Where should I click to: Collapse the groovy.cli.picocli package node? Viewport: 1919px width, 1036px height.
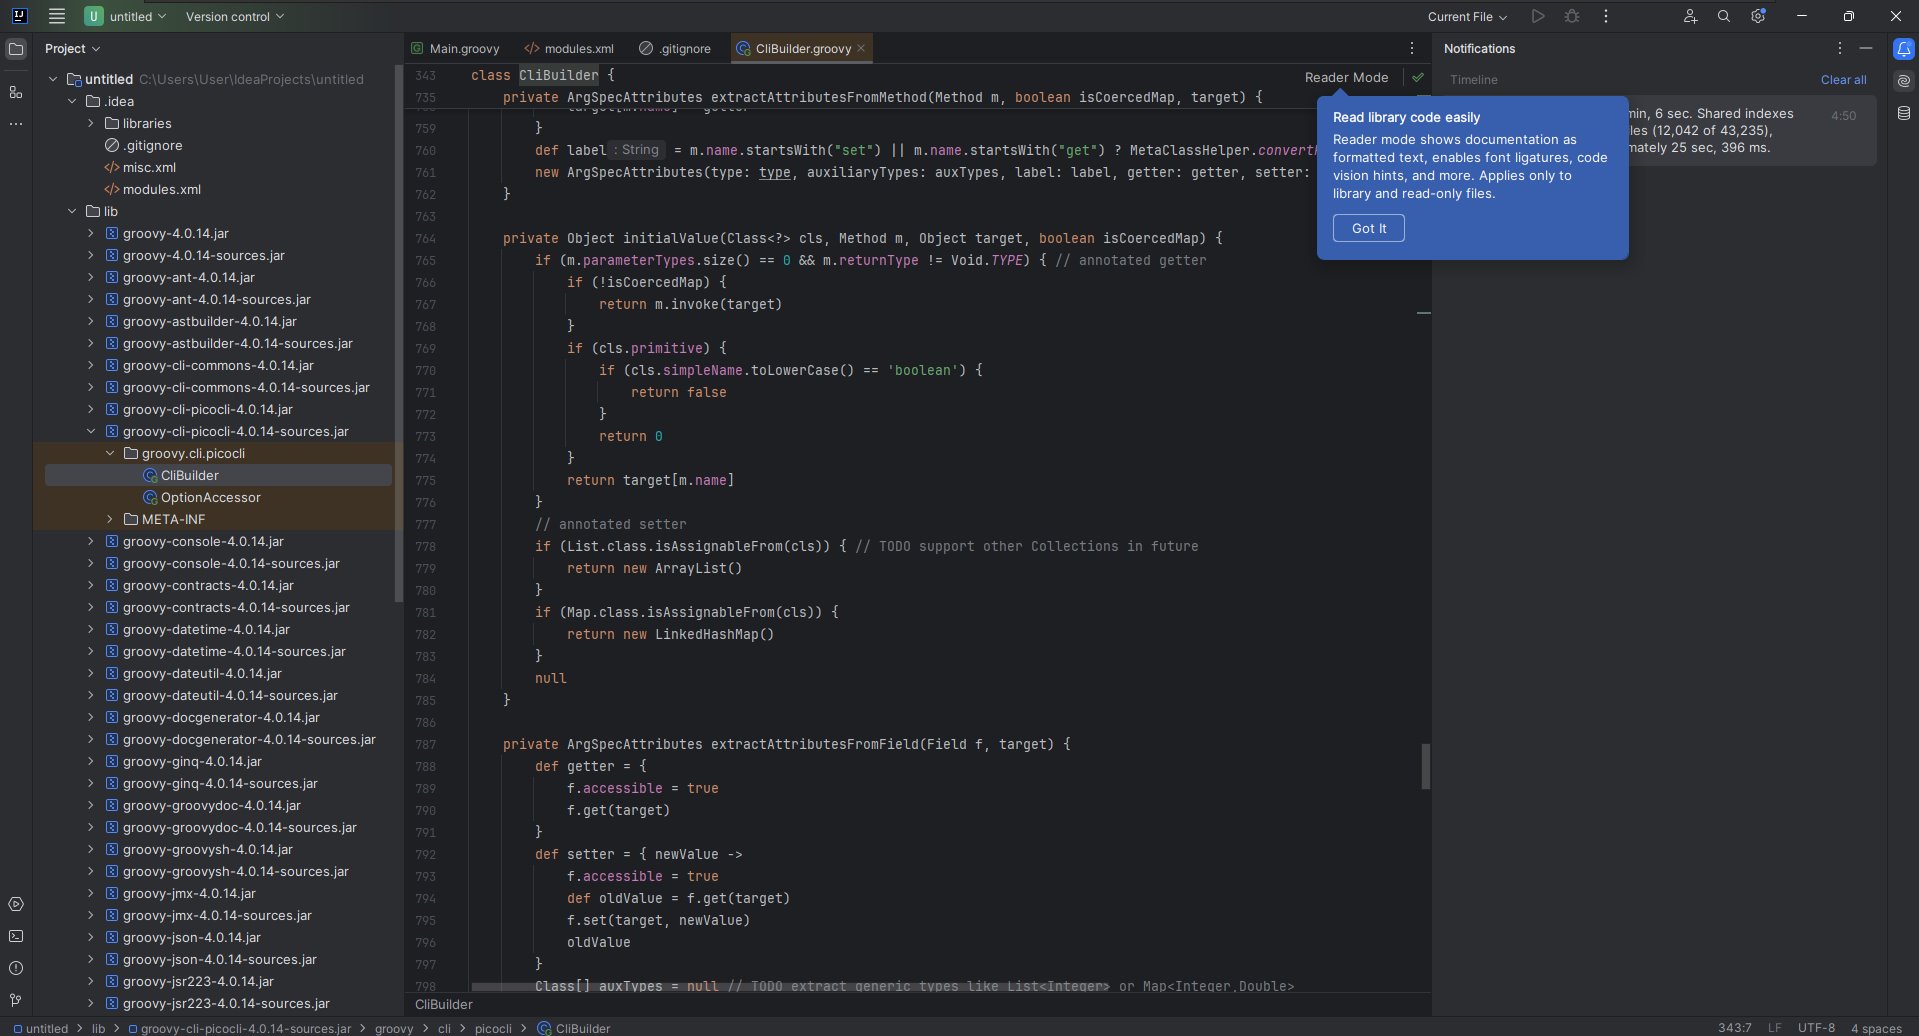point(110,454)
